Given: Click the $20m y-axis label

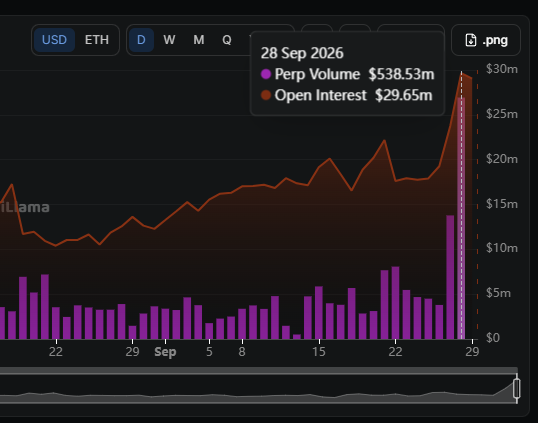Looking at the screenshot, I should [x=502, y=159].
